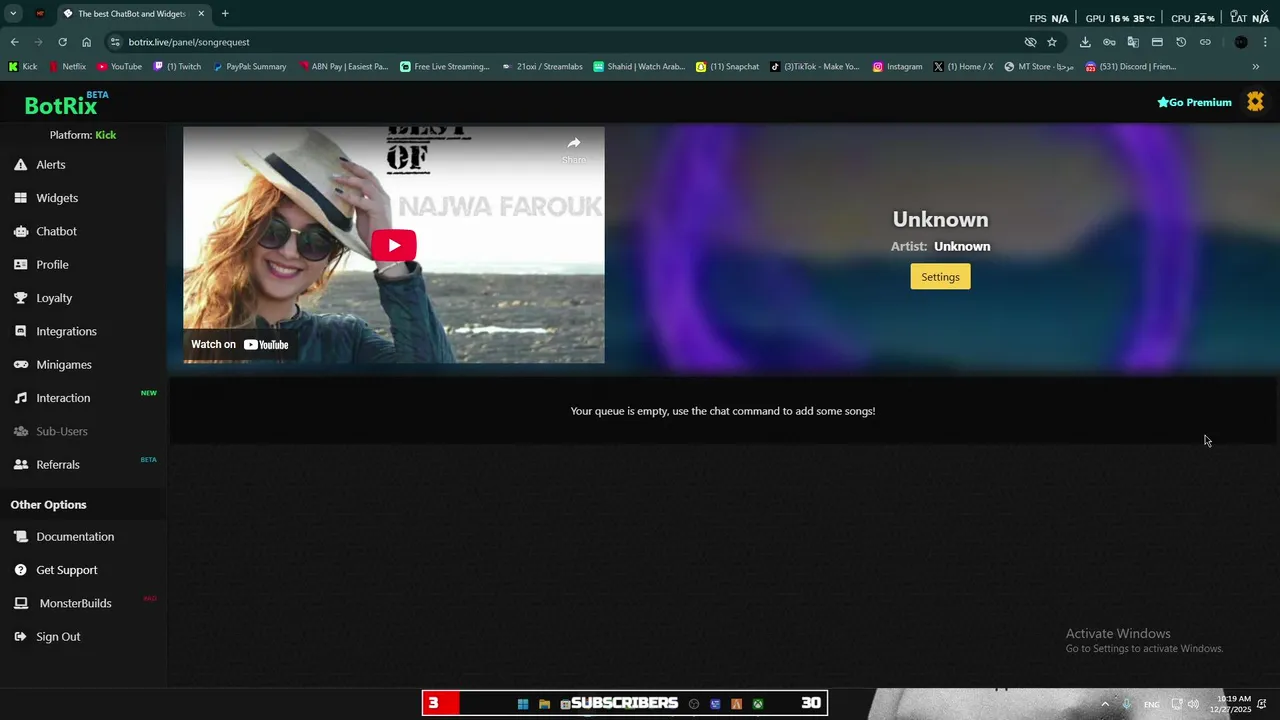The width and height of the screenshot is (1280, 720).
Task: Open song request Settings button
Action: point(940,277)
